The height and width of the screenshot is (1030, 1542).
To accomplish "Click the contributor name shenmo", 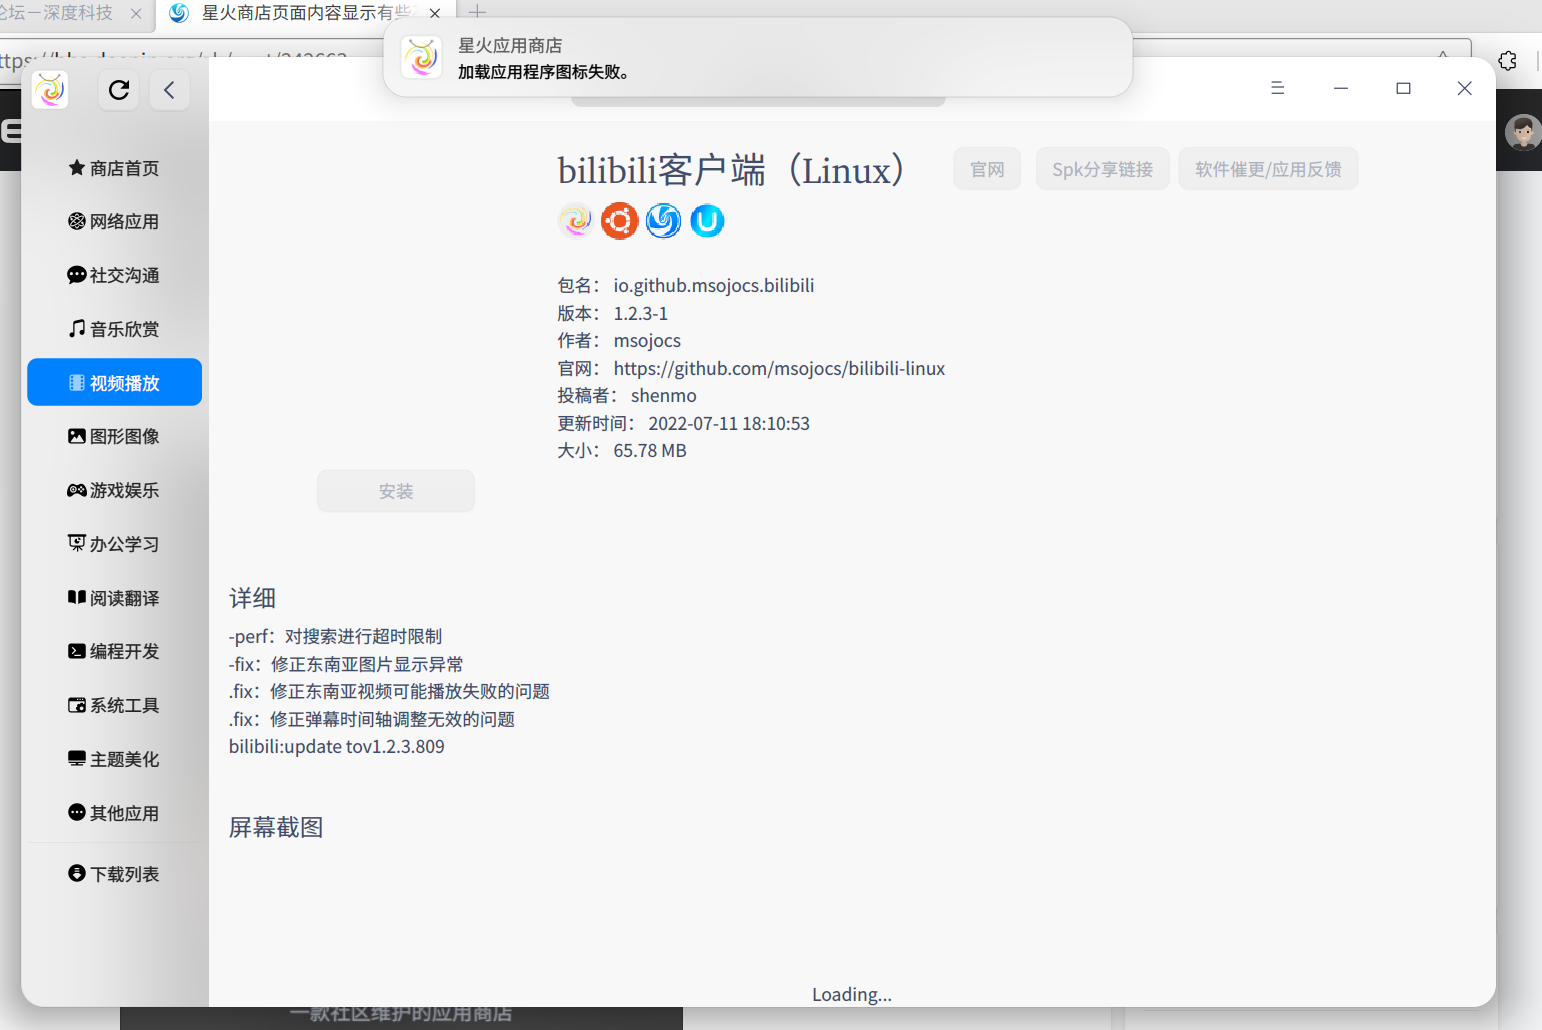I will [x=664, y=396].
